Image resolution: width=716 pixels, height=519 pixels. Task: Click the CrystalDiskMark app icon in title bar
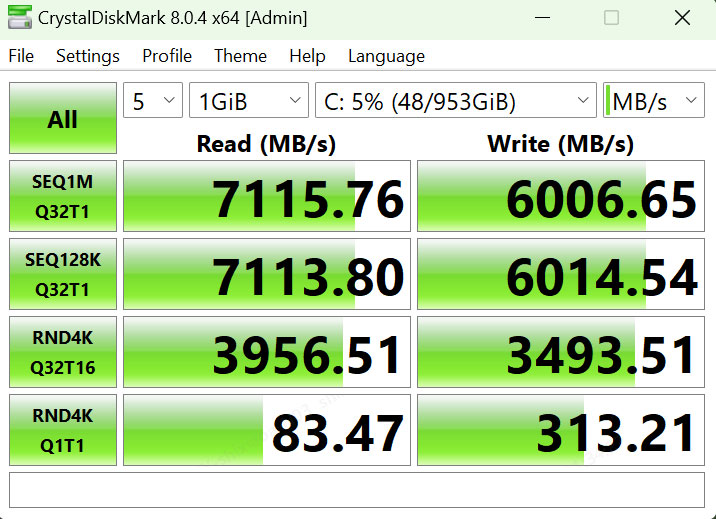click(x=20, y=18)
